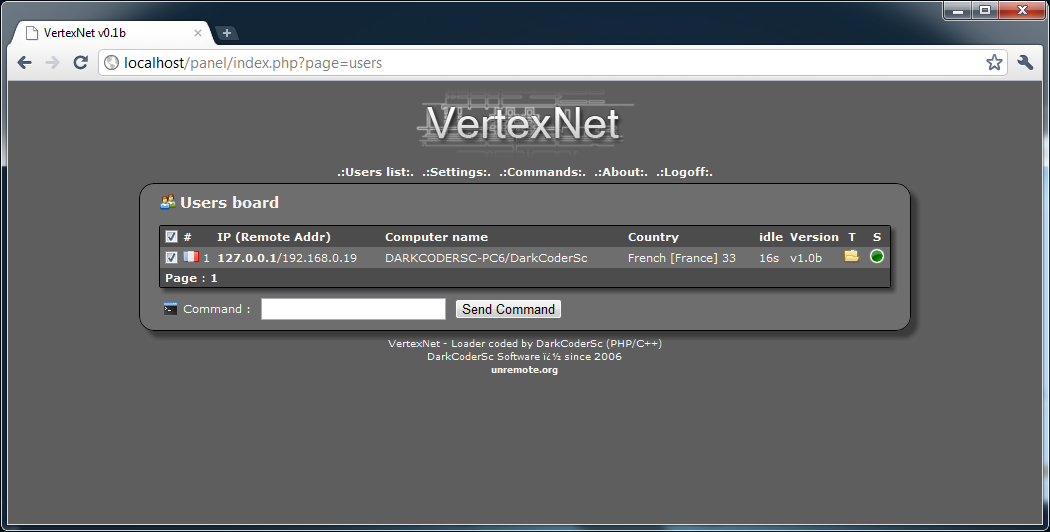
Task: Maximize the browser window
Action: (985, 10)
